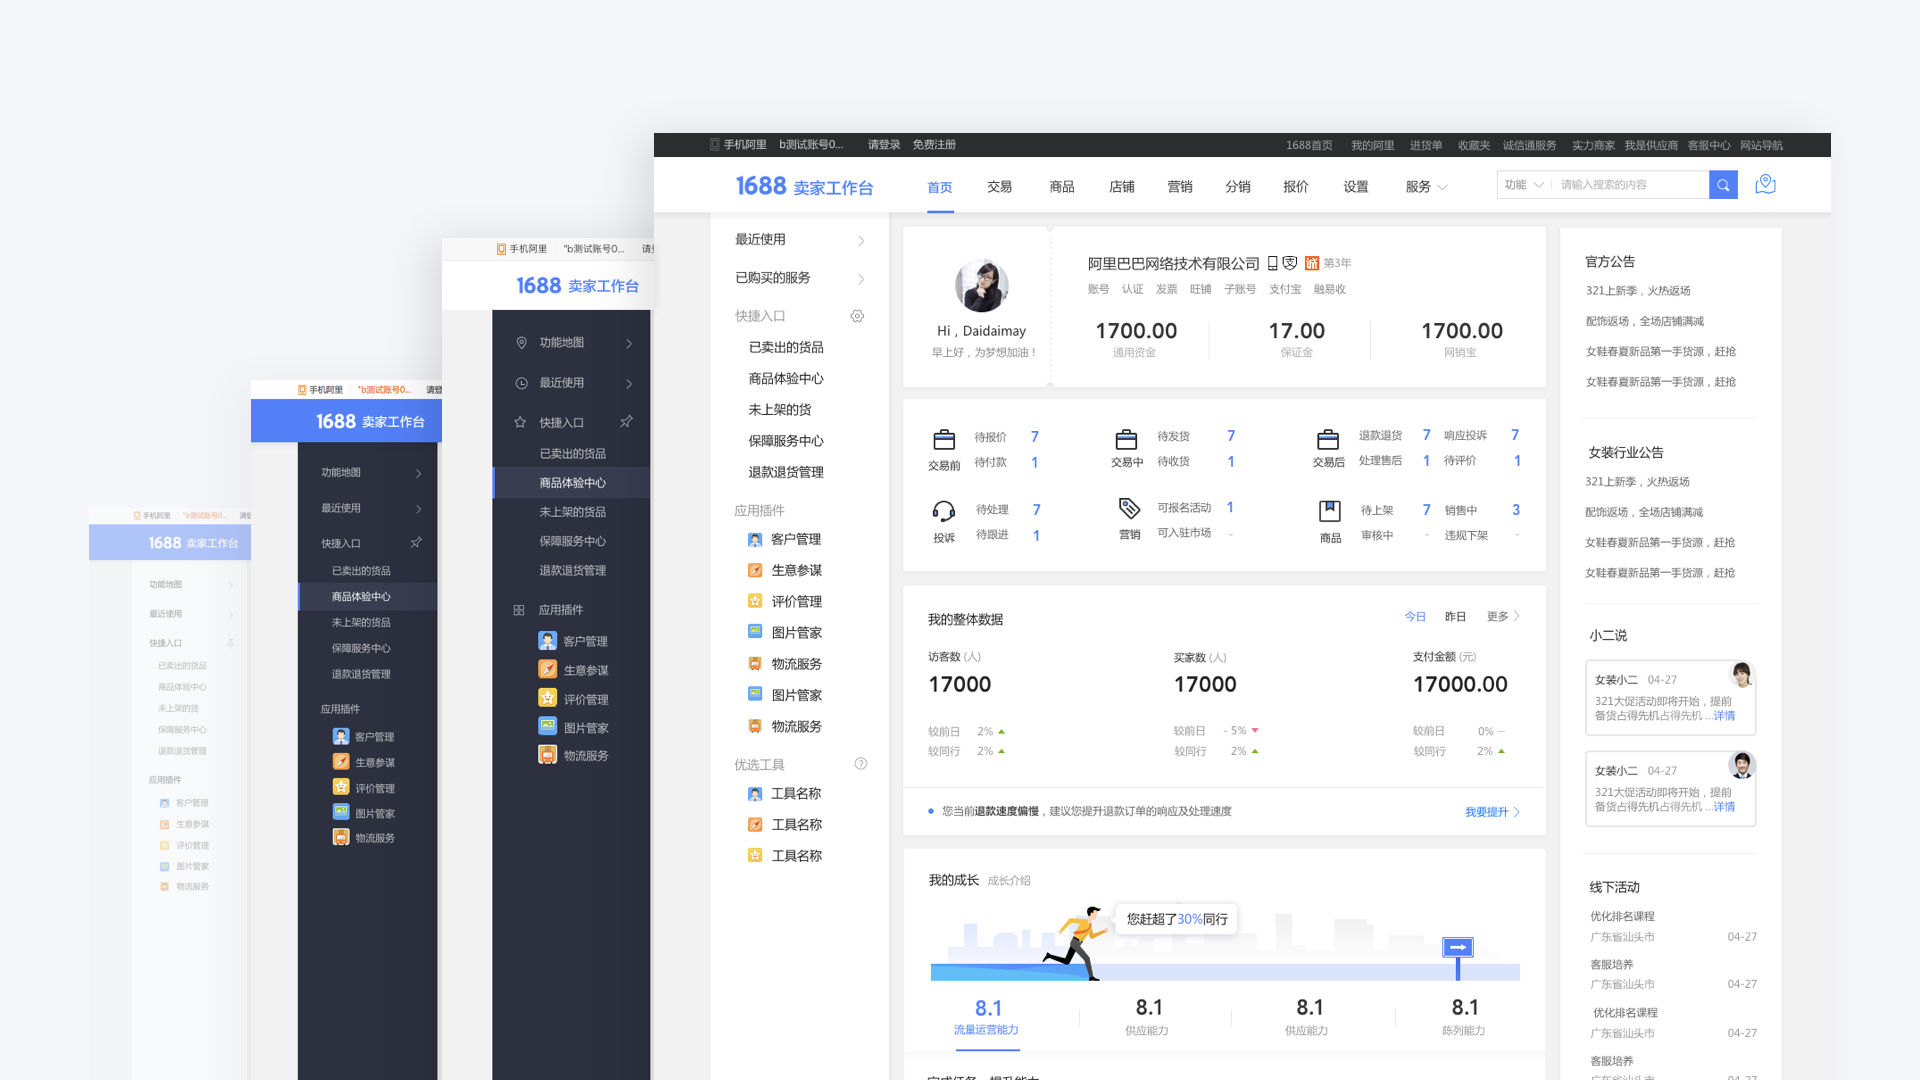The width and height of the screenshot is (1920, 1080).
Task: Click the 功能地图 location icon in dark panel
Action: tap(521, 343)
